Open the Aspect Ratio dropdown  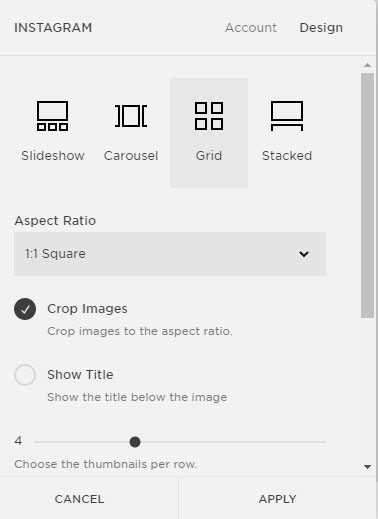tap(170, 254)
